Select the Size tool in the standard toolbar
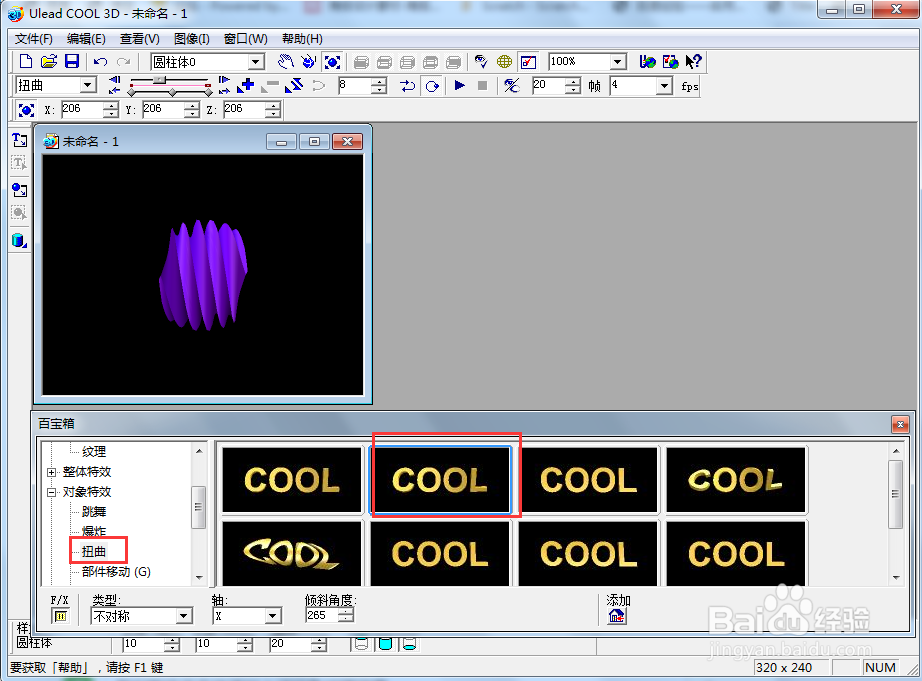The image size is (922, 681). [x=333, y=62]
